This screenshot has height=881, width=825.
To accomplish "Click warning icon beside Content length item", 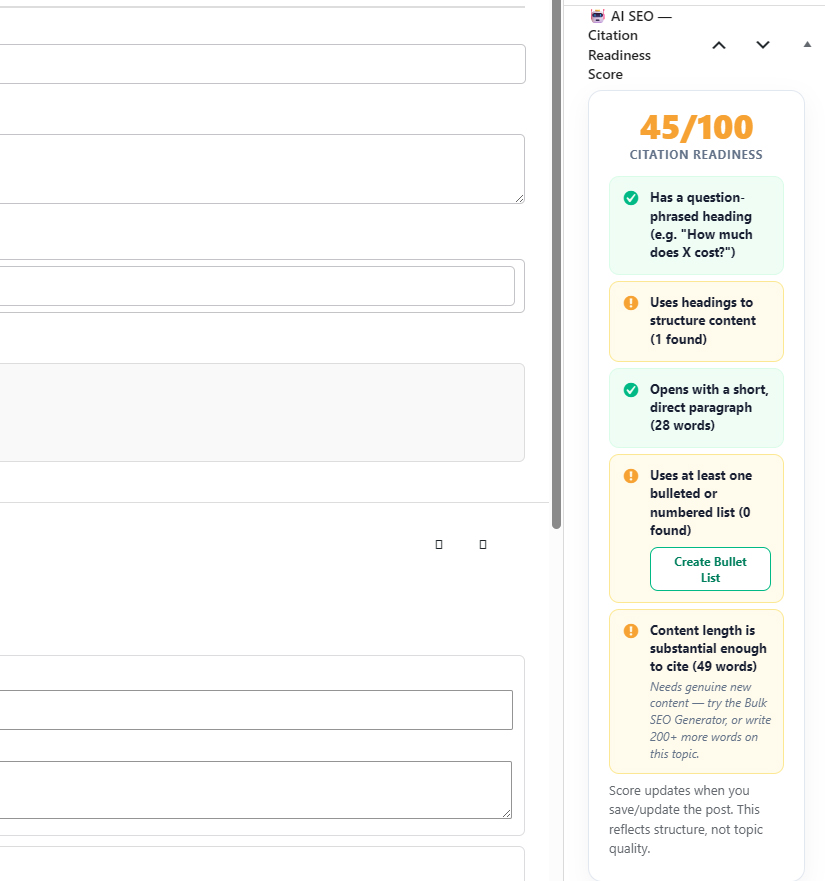I will pyautogui.click(x=631, y=631).
